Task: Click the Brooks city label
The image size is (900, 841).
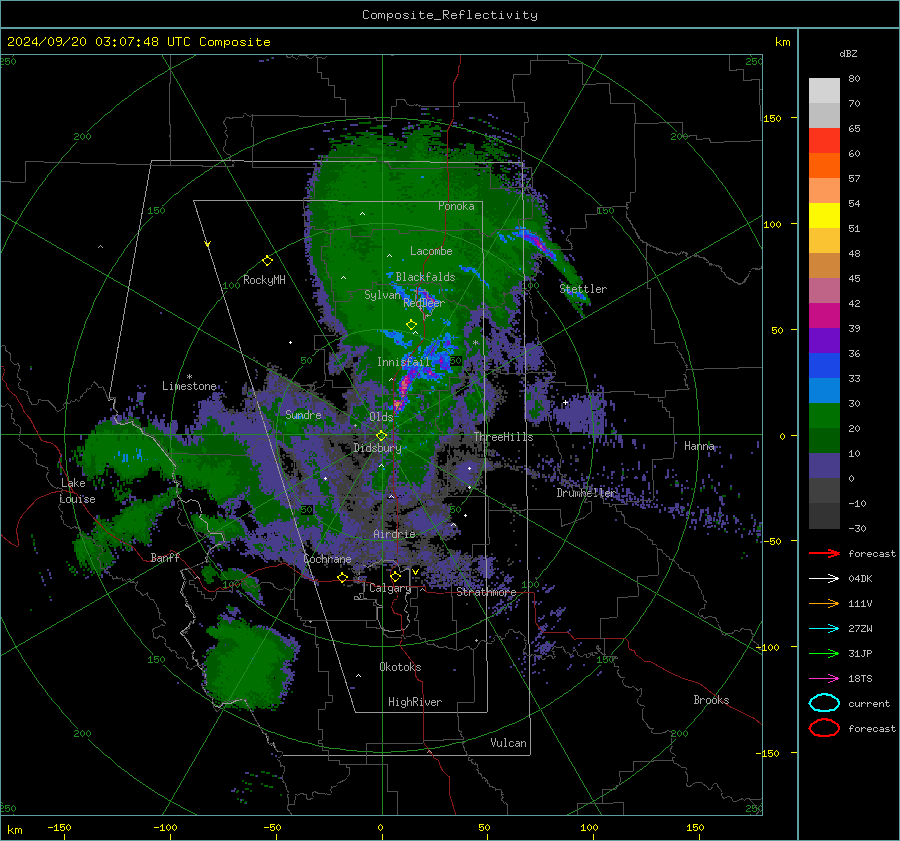Action: (x=711, y=700)
